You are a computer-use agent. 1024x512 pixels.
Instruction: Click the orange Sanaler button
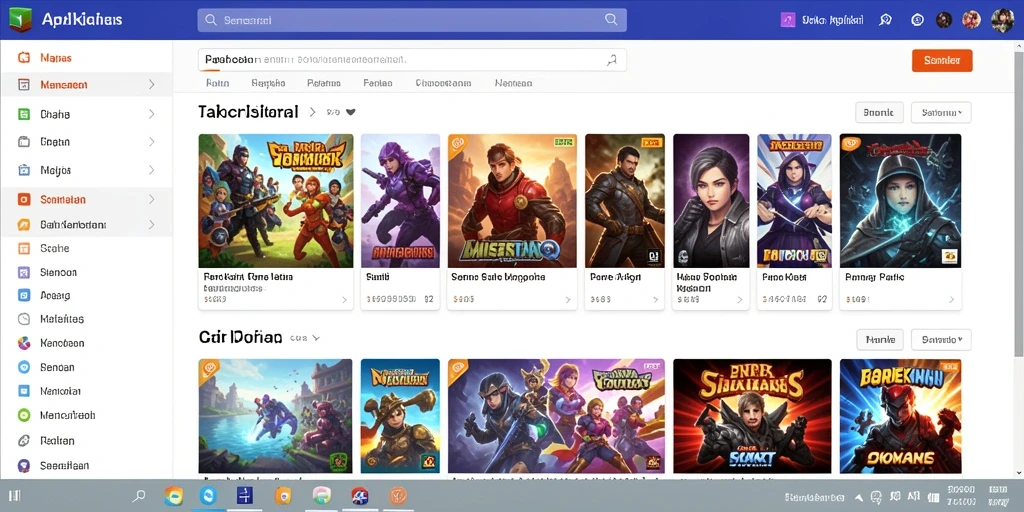[942, 61]
